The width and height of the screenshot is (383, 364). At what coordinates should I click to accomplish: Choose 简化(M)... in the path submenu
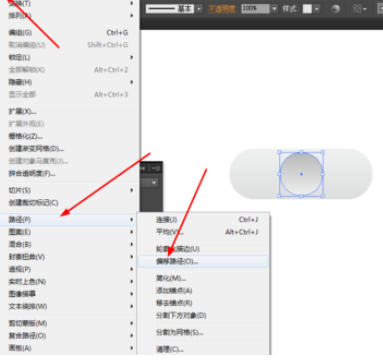tap(203, 278)
